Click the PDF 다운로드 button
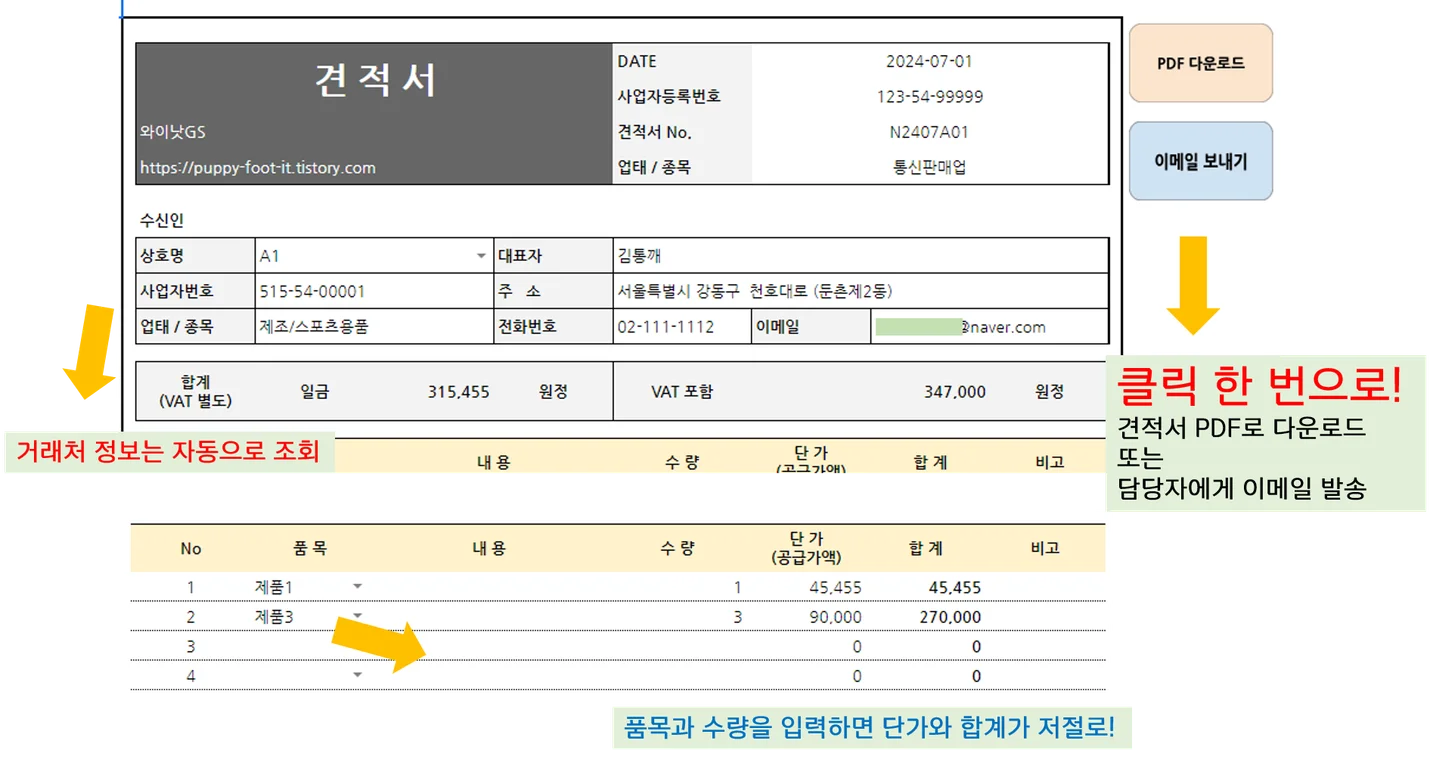Screen dimensions: 1430x758 (x=1200, y=63)
